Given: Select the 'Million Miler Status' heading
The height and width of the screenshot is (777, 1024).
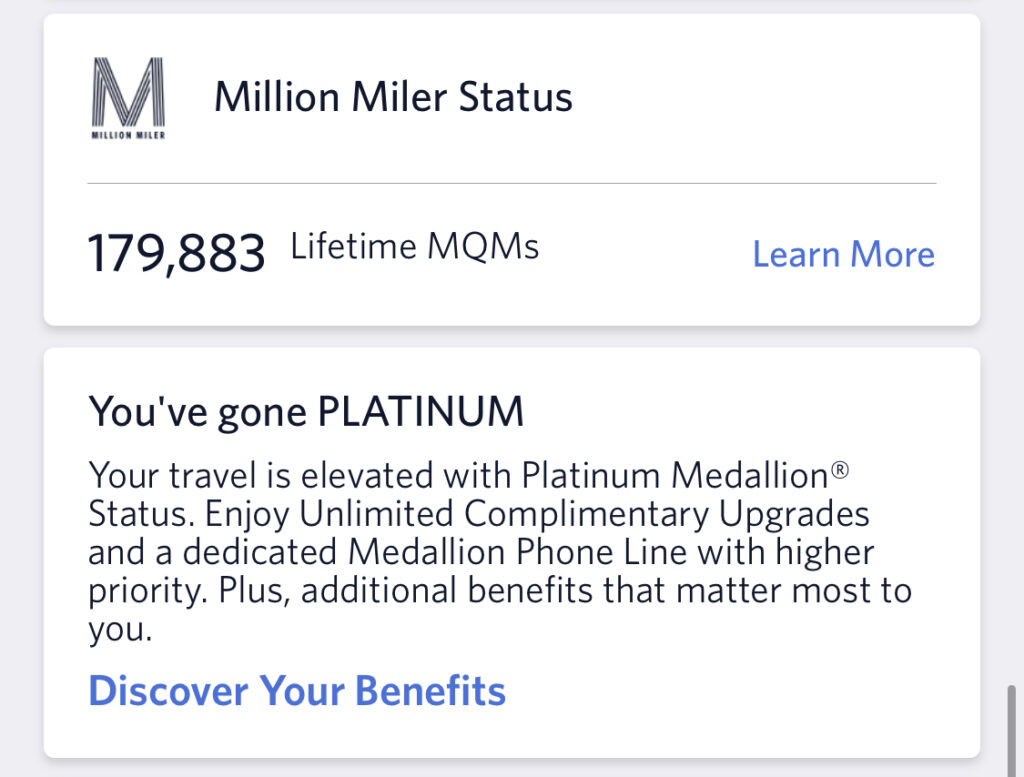Looking at the screenshot, I should click(x=393, y=96).
